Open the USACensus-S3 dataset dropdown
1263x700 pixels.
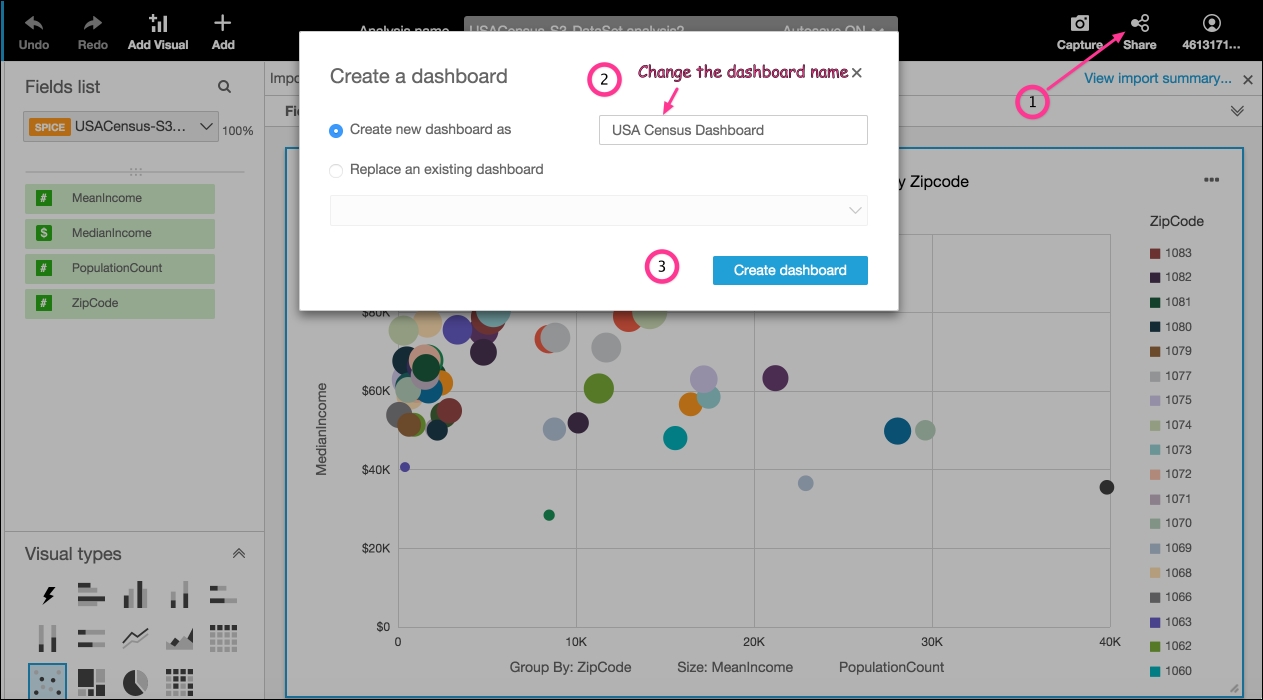coord(121,127)
